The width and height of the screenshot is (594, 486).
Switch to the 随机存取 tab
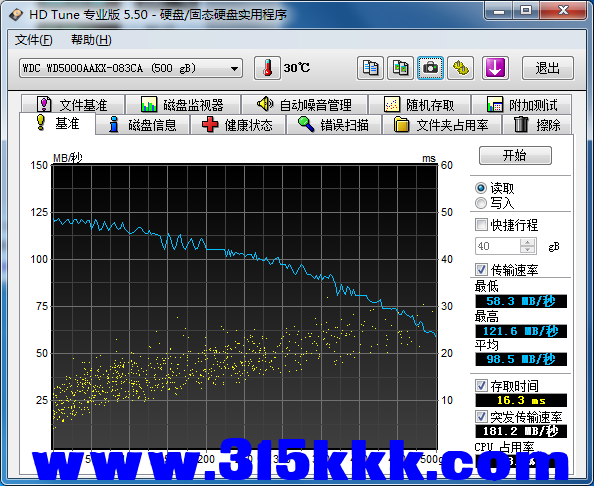tap(419, 105)
